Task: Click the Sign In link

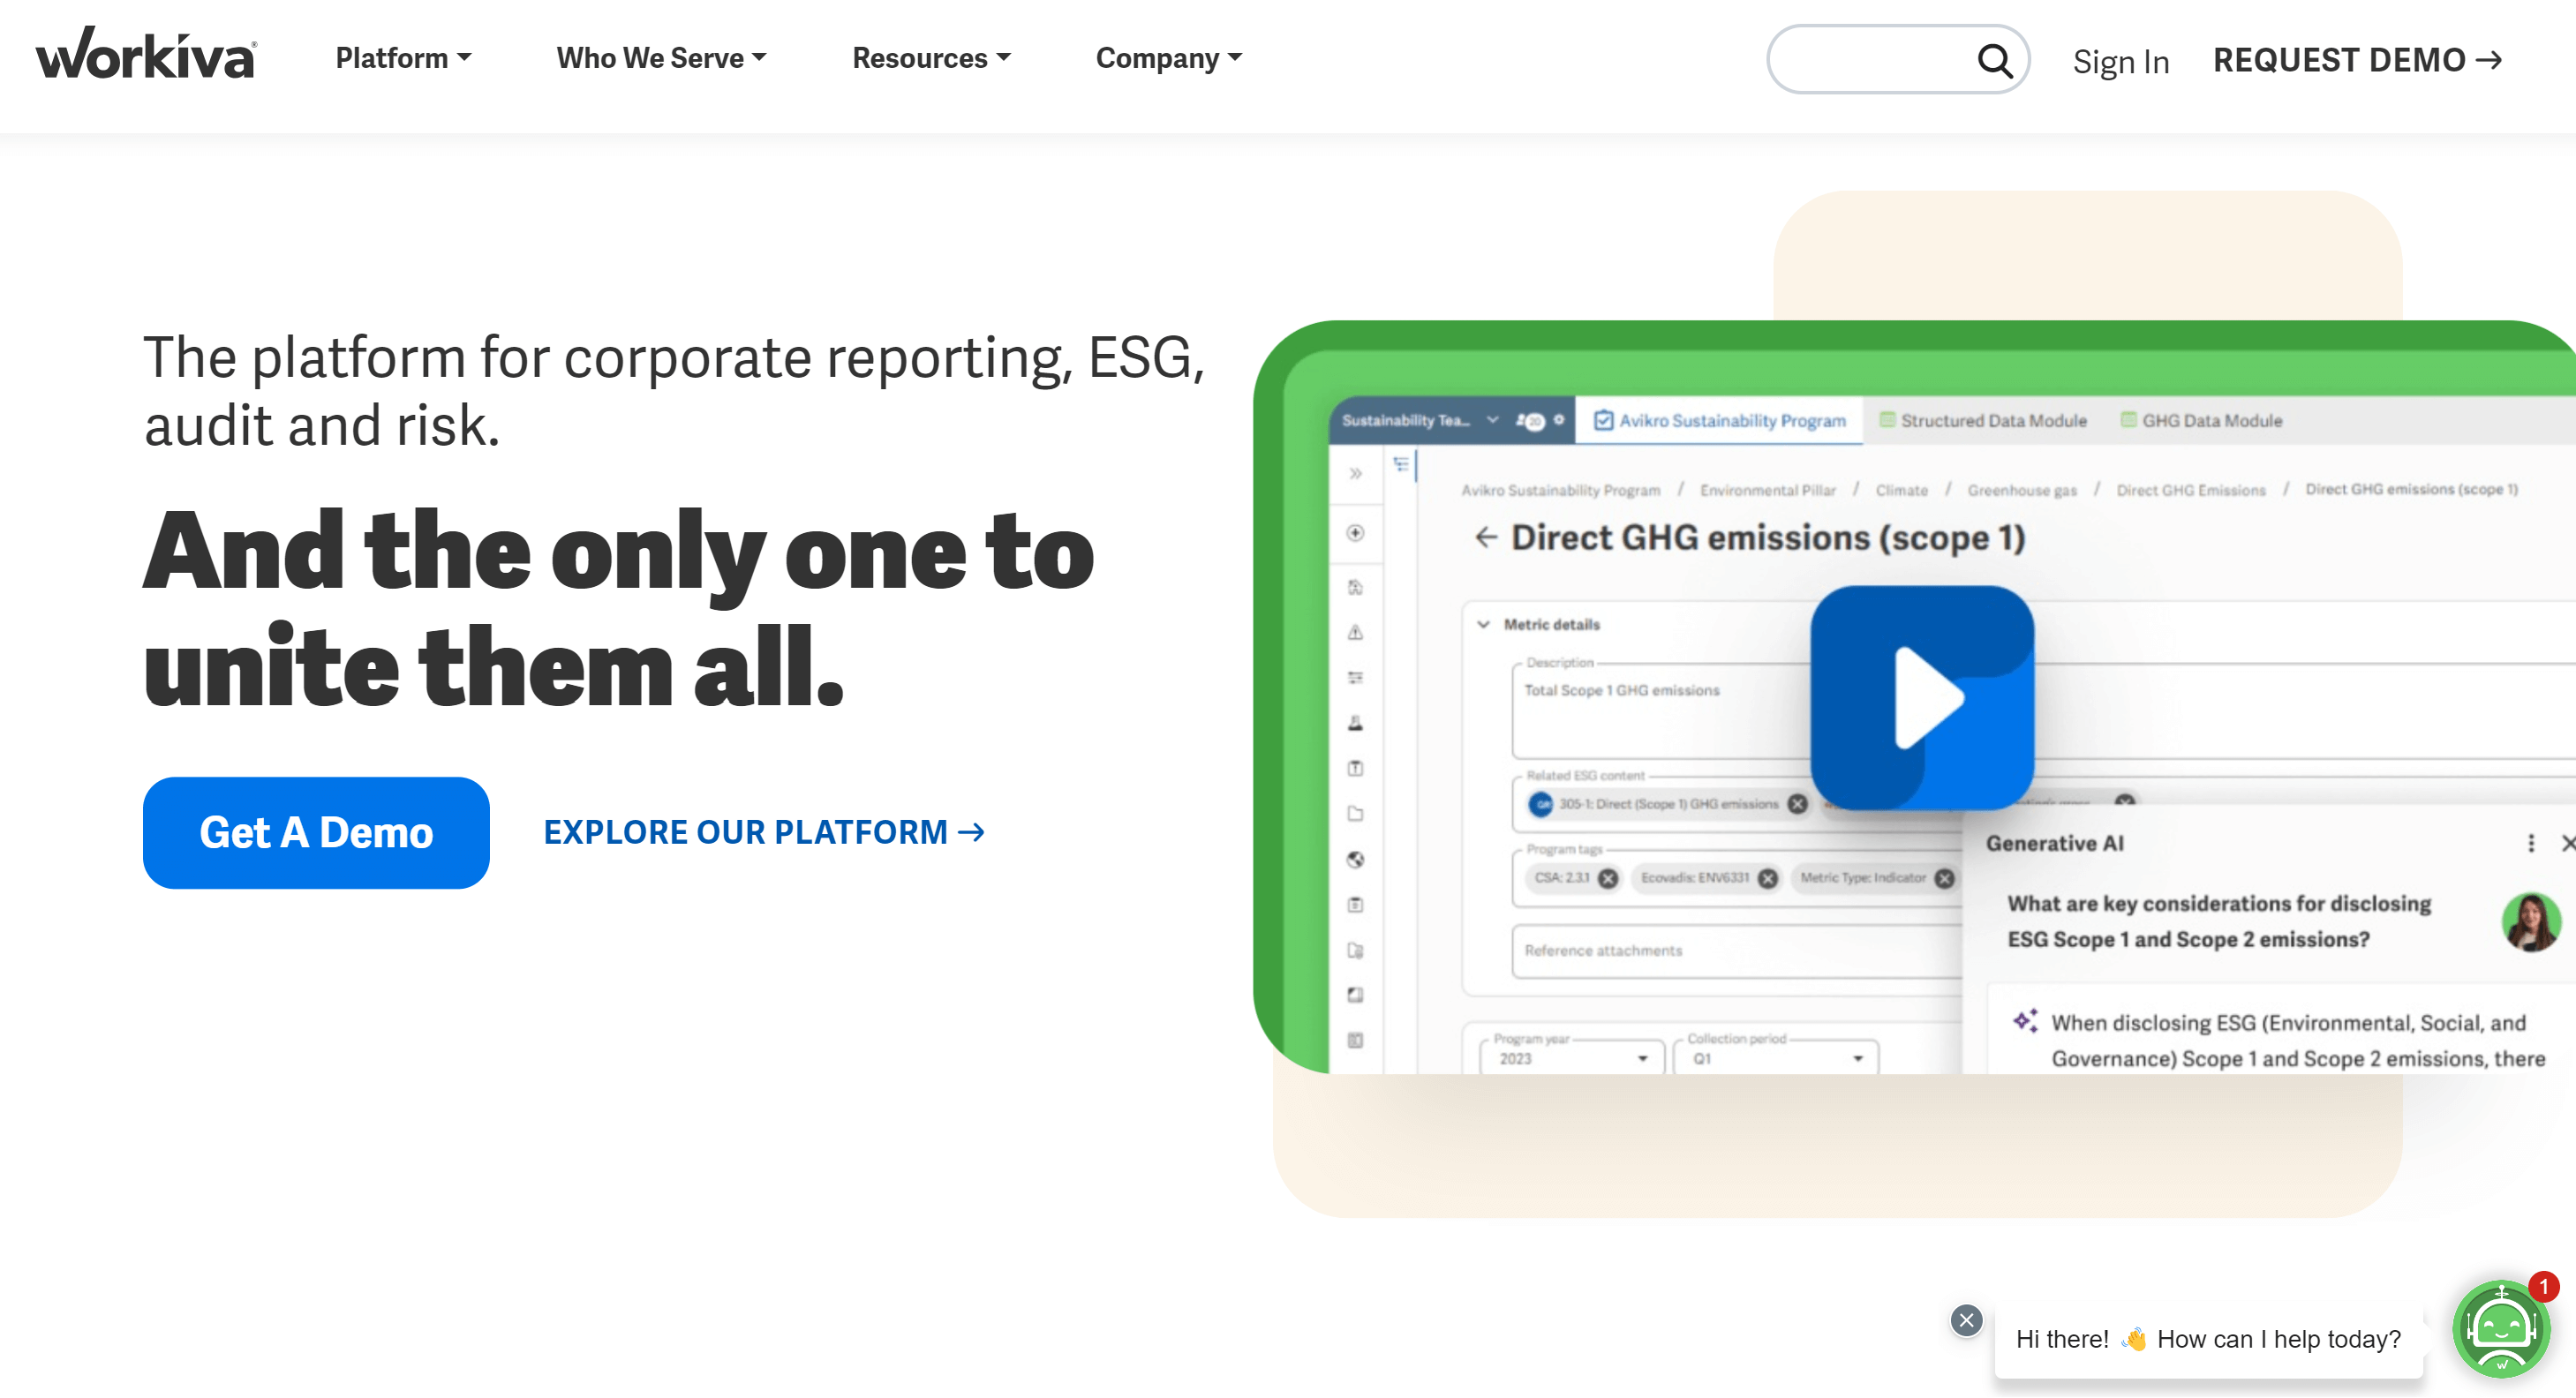Action: coord(2120,62)
